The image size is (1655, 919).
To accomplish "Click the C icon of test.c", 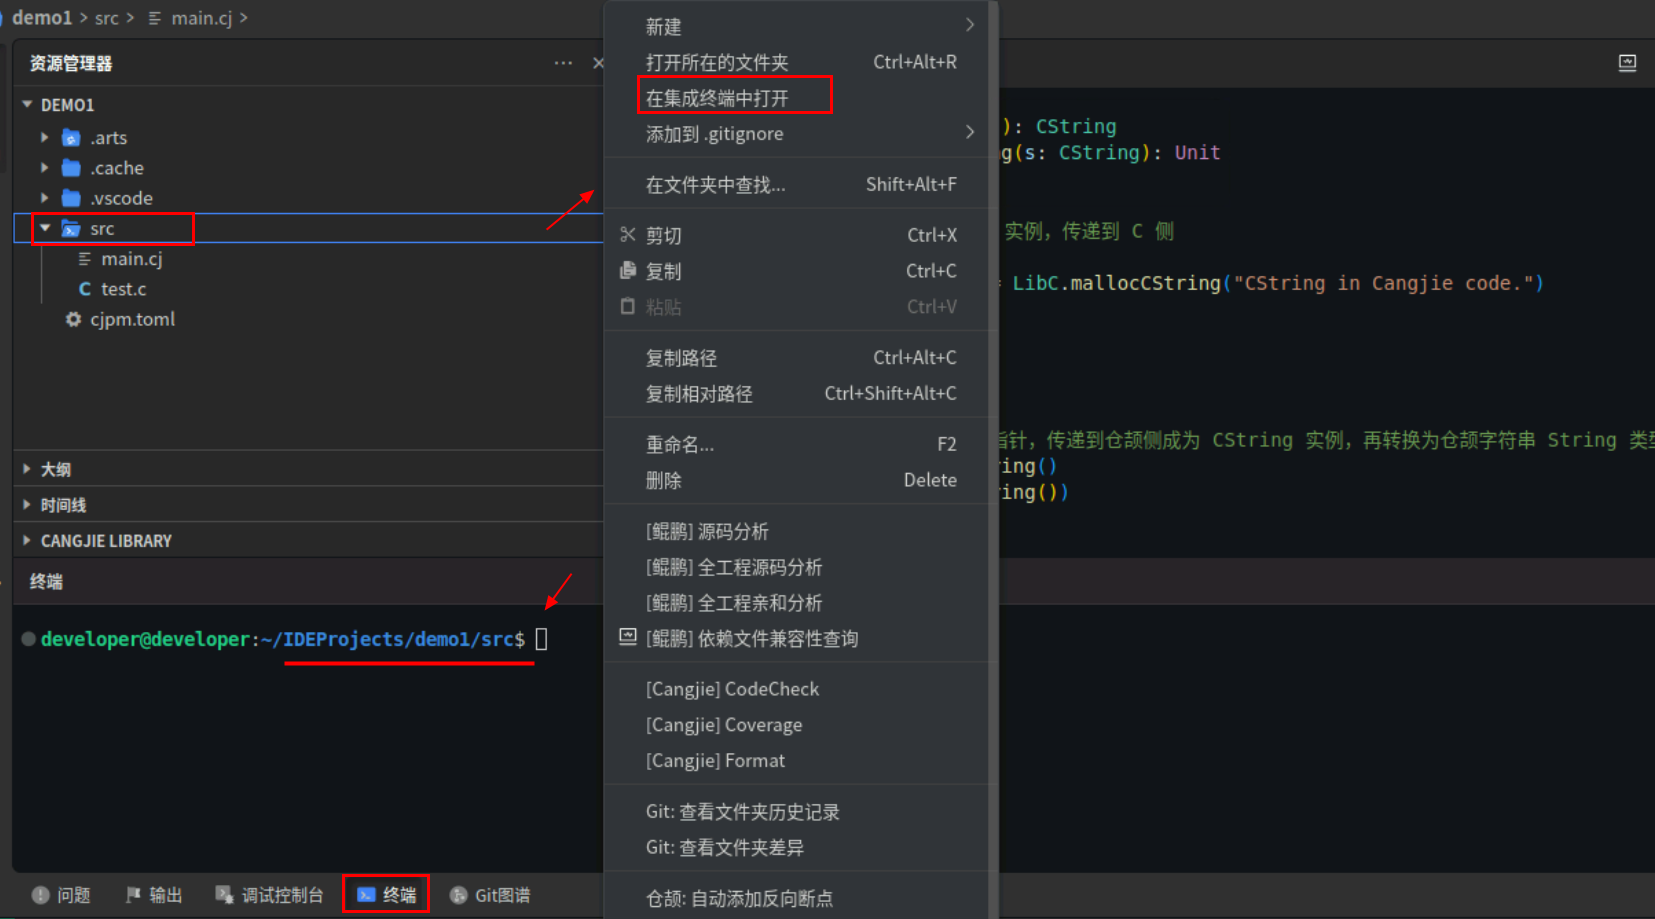I will point(85,289).
